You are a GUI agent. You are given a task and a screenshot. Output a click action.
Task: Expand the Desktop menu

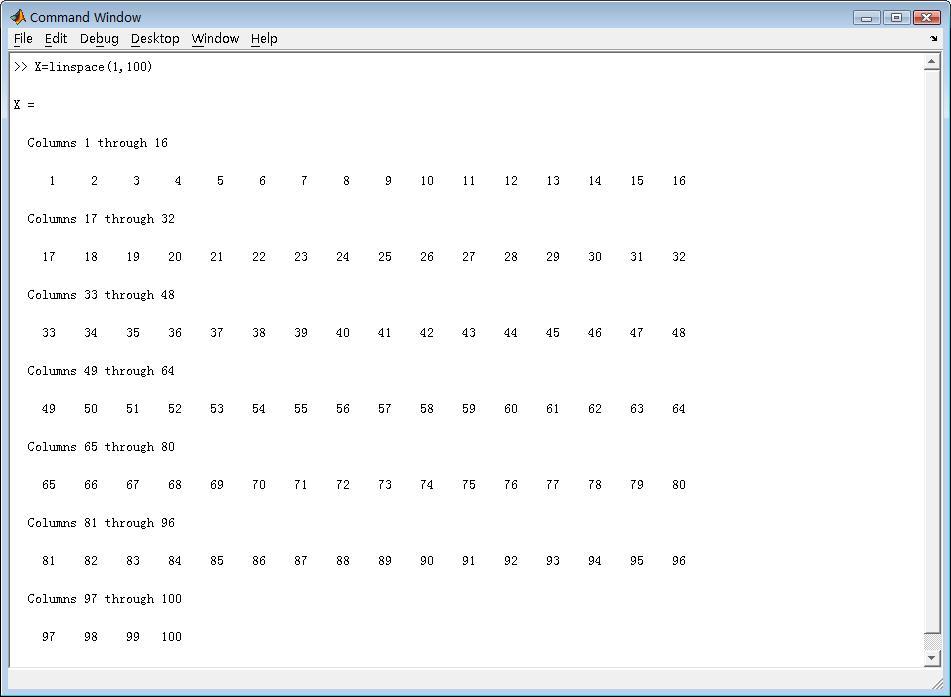click(155, 39)
